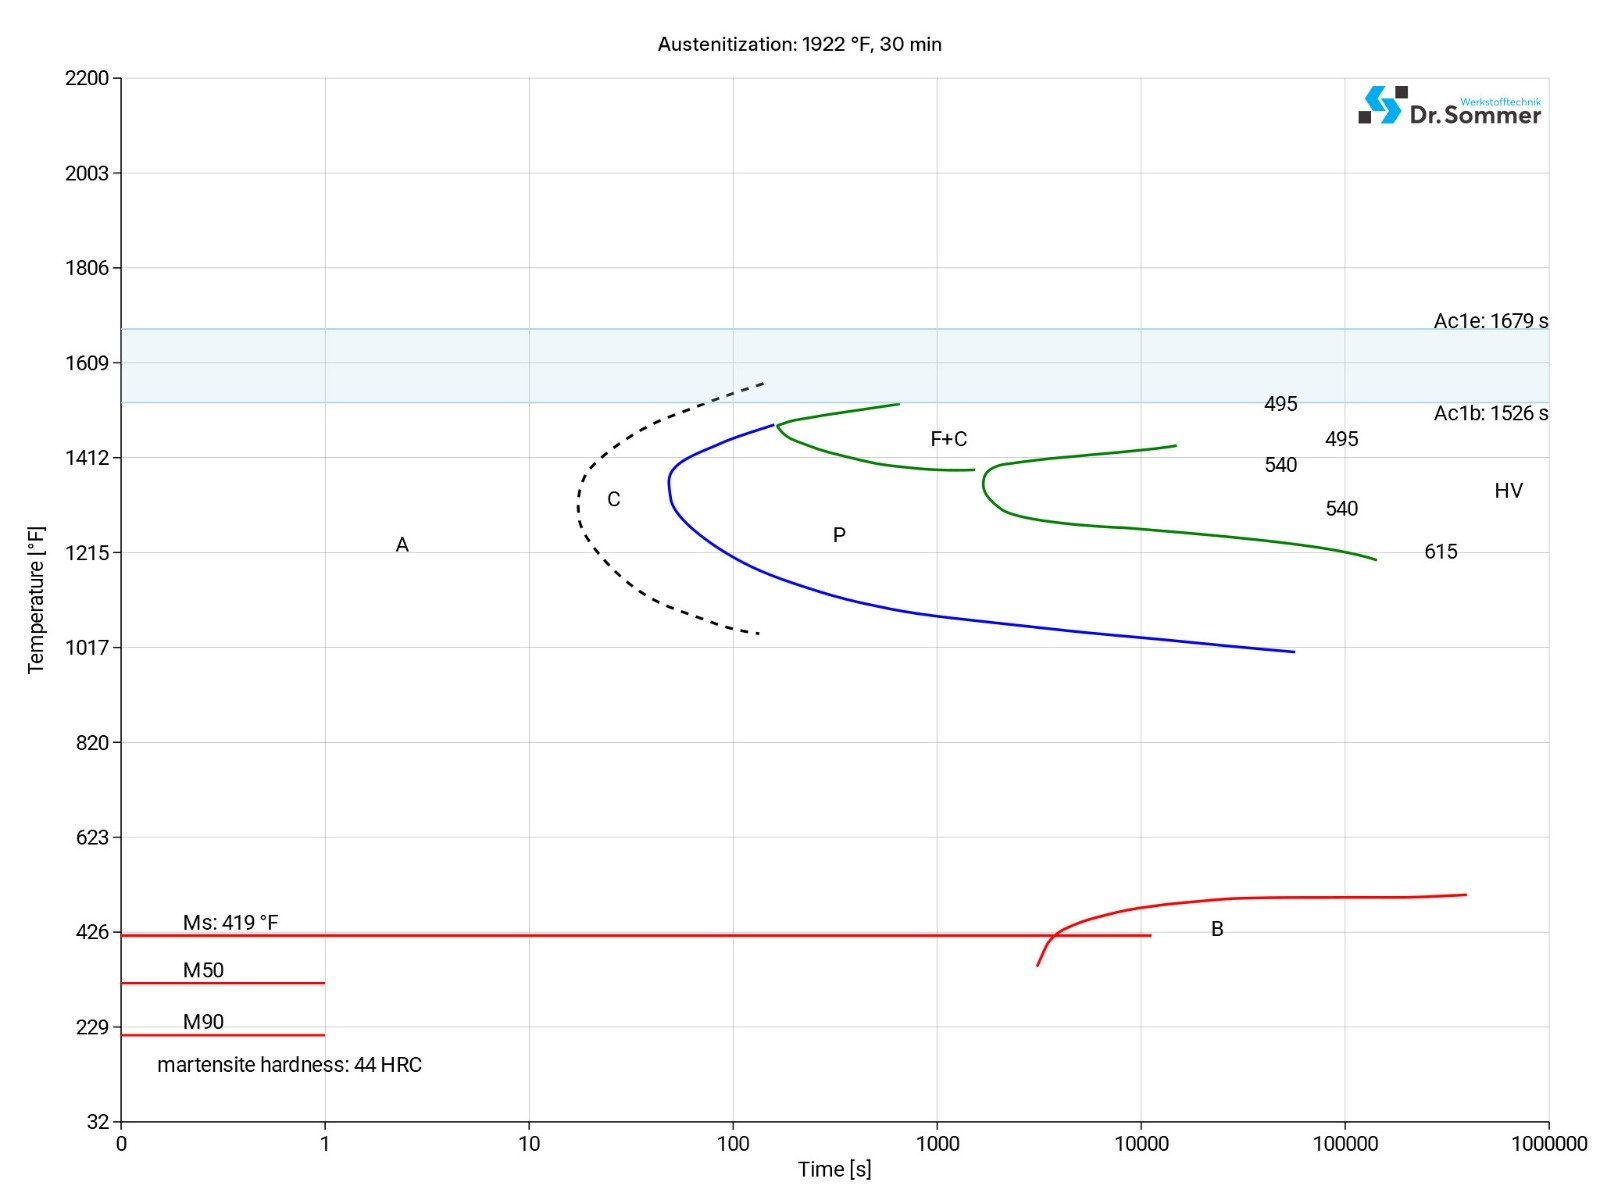Image resolution: width=1600 pixels, height=1200 pixels.
Task: Click the HV hardness unit label
Action: 1508,491
